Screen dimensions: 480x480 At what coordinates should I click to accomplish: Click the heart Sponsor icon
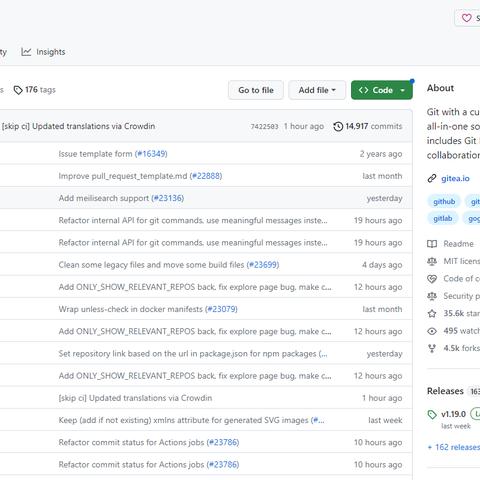[467, 18]
